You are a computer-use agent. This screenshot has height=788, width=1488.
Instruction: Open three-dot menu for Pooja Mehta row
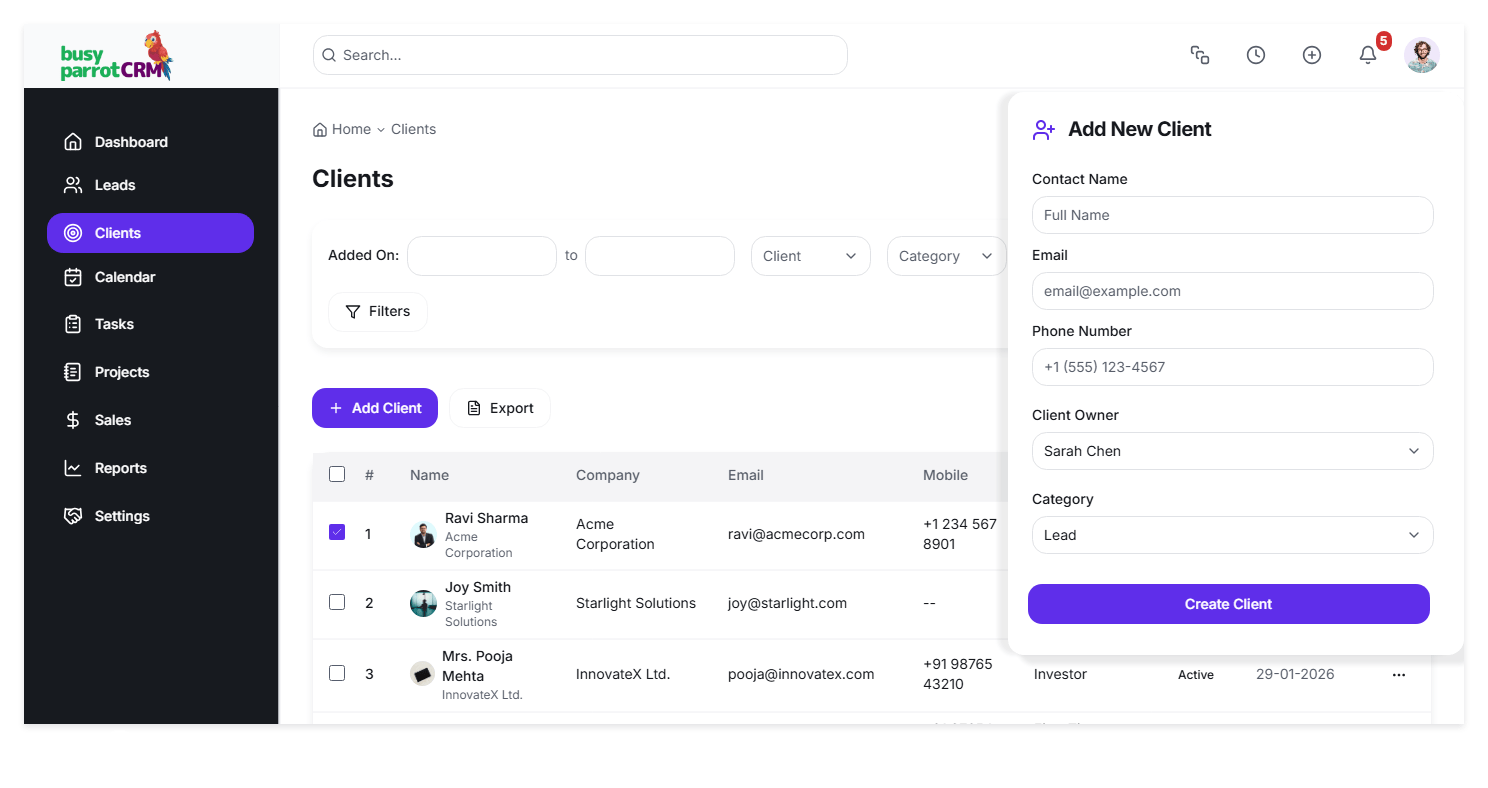(1398, 675)
